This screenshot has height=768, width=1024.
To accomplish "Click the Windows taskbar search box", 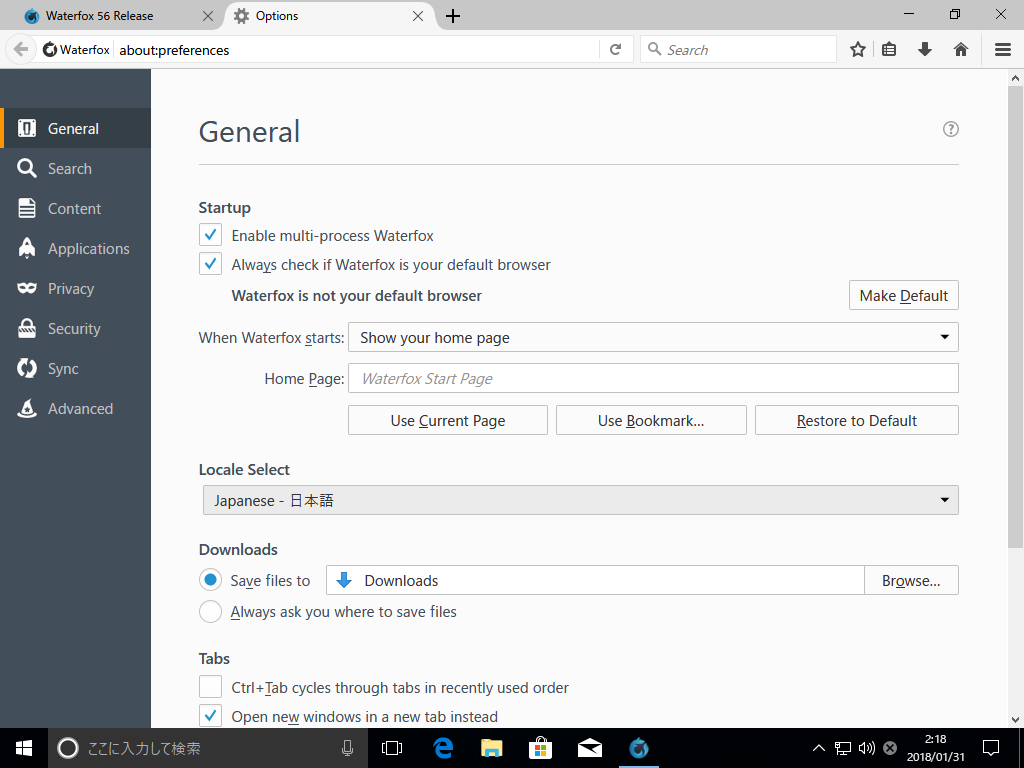I will pos(208,748).
